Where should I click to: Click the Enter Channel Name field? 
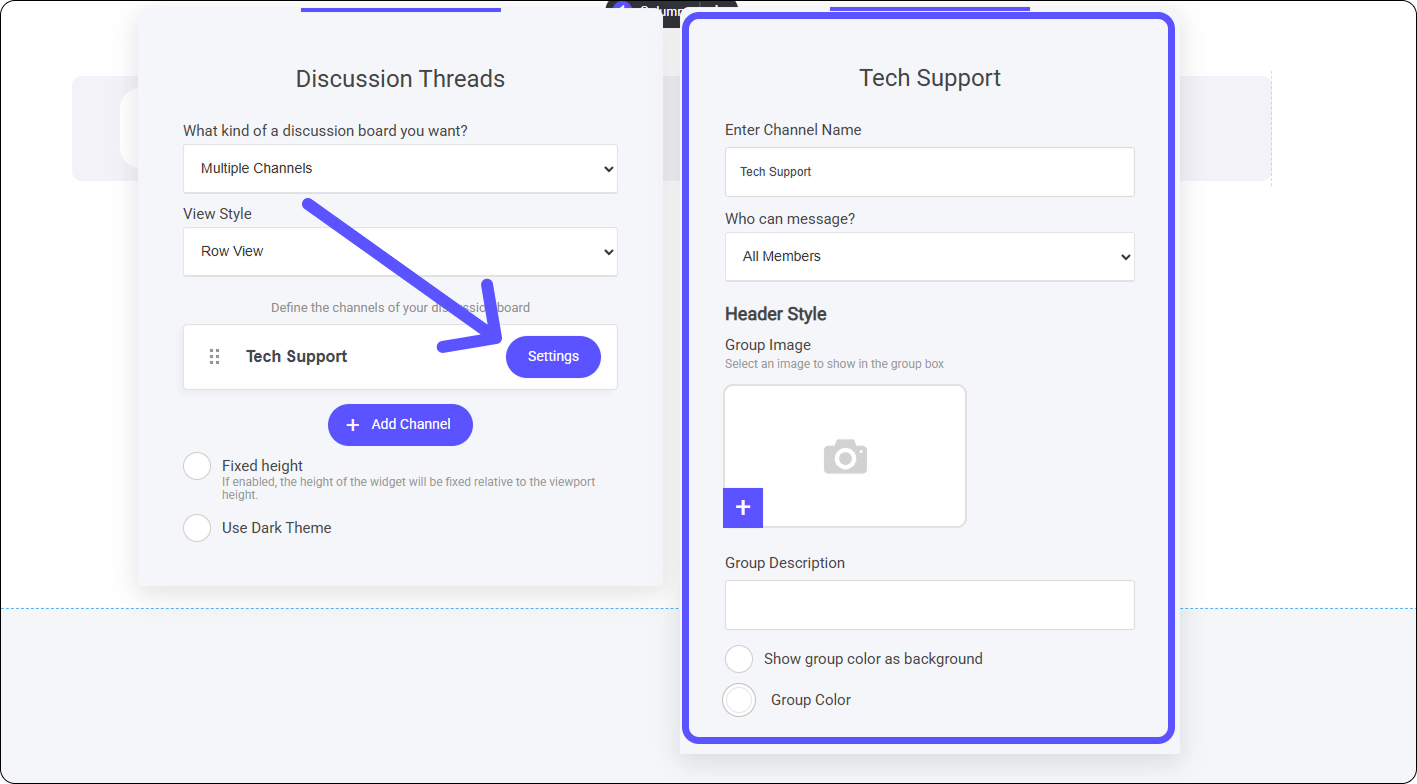[929, 172]
